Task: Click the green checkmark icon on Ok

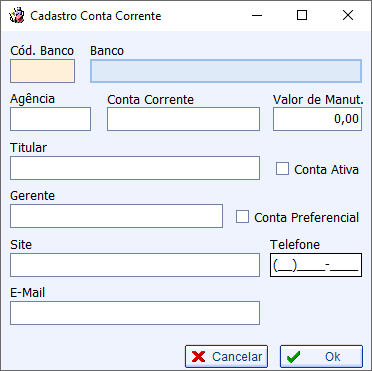Action: coord(293,357)
